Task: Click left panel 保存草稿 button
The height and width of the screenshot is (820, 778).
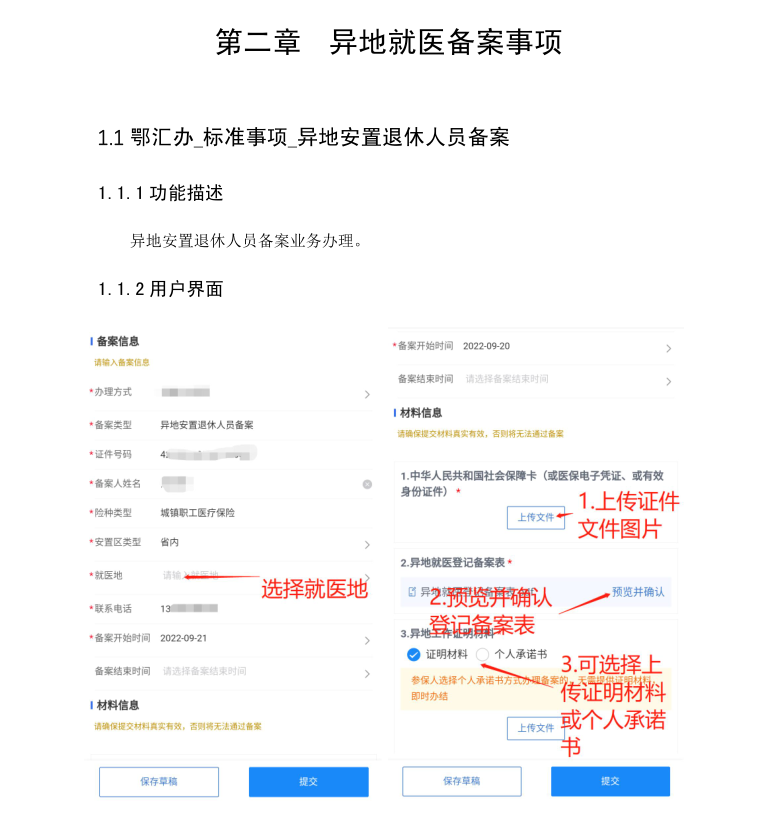Action: click(159, 781)
